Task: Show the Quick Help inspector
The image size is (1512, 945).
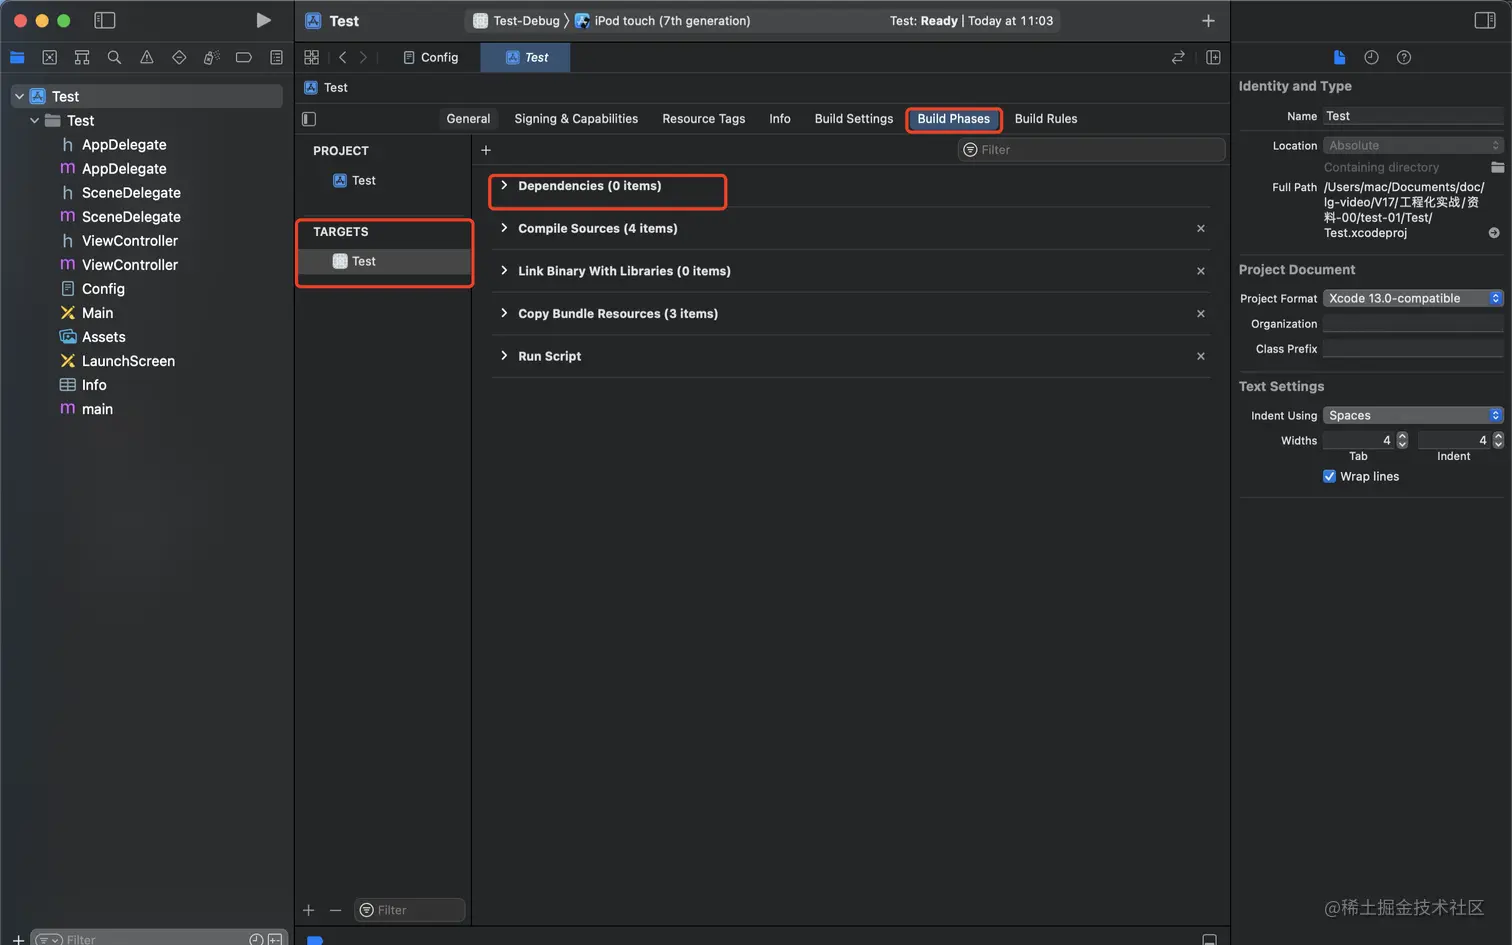Action: 1404,57
